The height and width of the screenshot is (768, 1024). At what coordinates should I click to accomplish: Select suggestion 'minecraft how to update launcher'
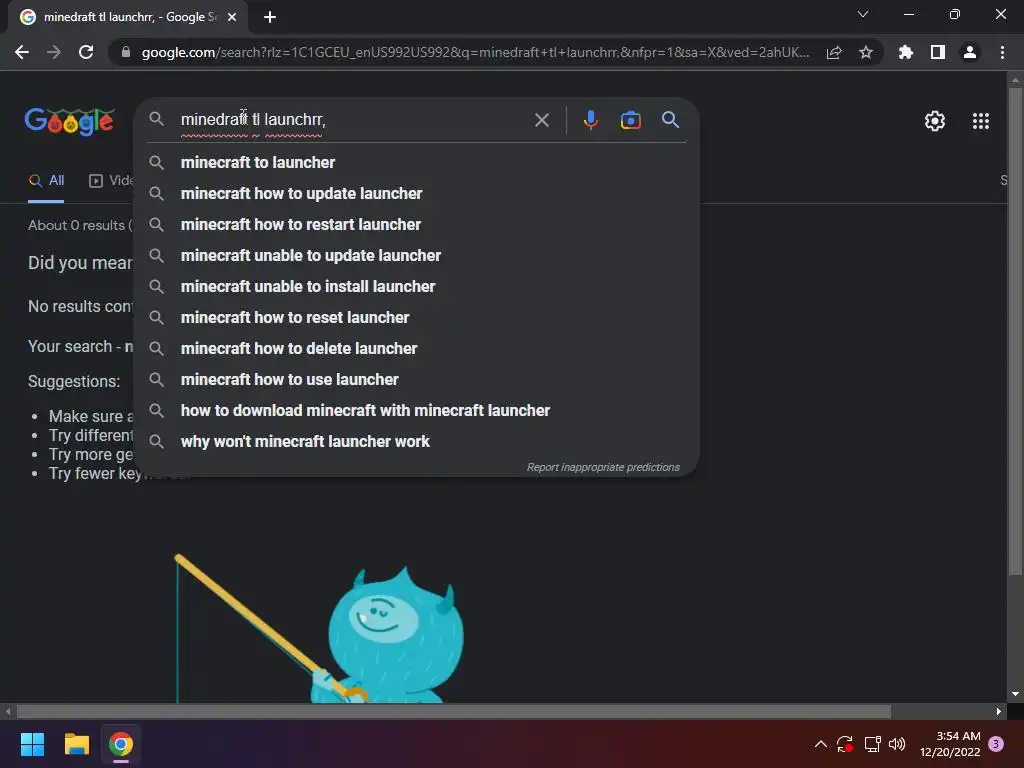[x=416, y=193]
